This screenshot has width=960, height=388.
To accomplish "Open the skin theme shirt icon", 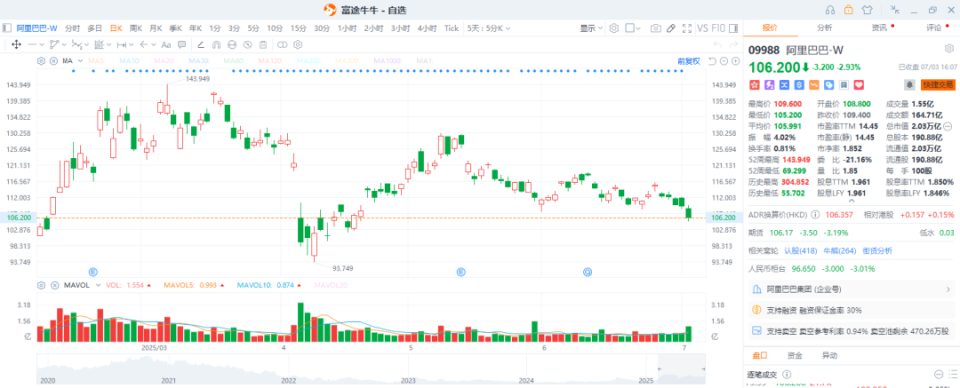I will (867, 9).
